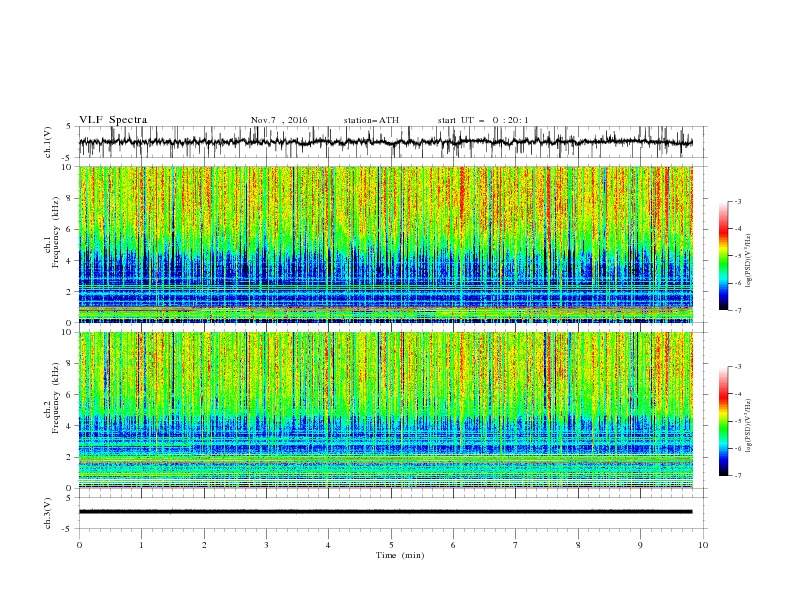Viewport: 792px width, 612px height.
Task: Click time-axis tick label "6"
Action: [453, 545]
